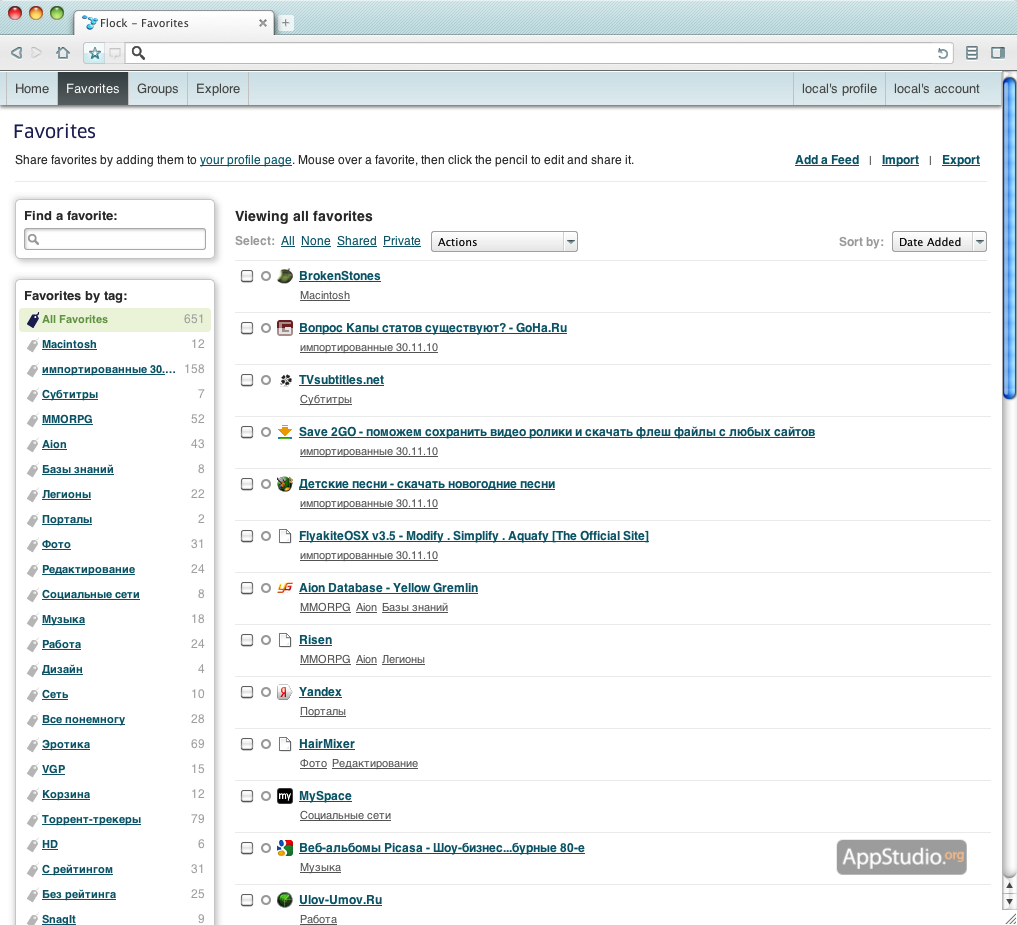This screenshot has width=1017, height=925.
Task: Select the Risen favorite checkbox
Action: (x=247, y=640)
